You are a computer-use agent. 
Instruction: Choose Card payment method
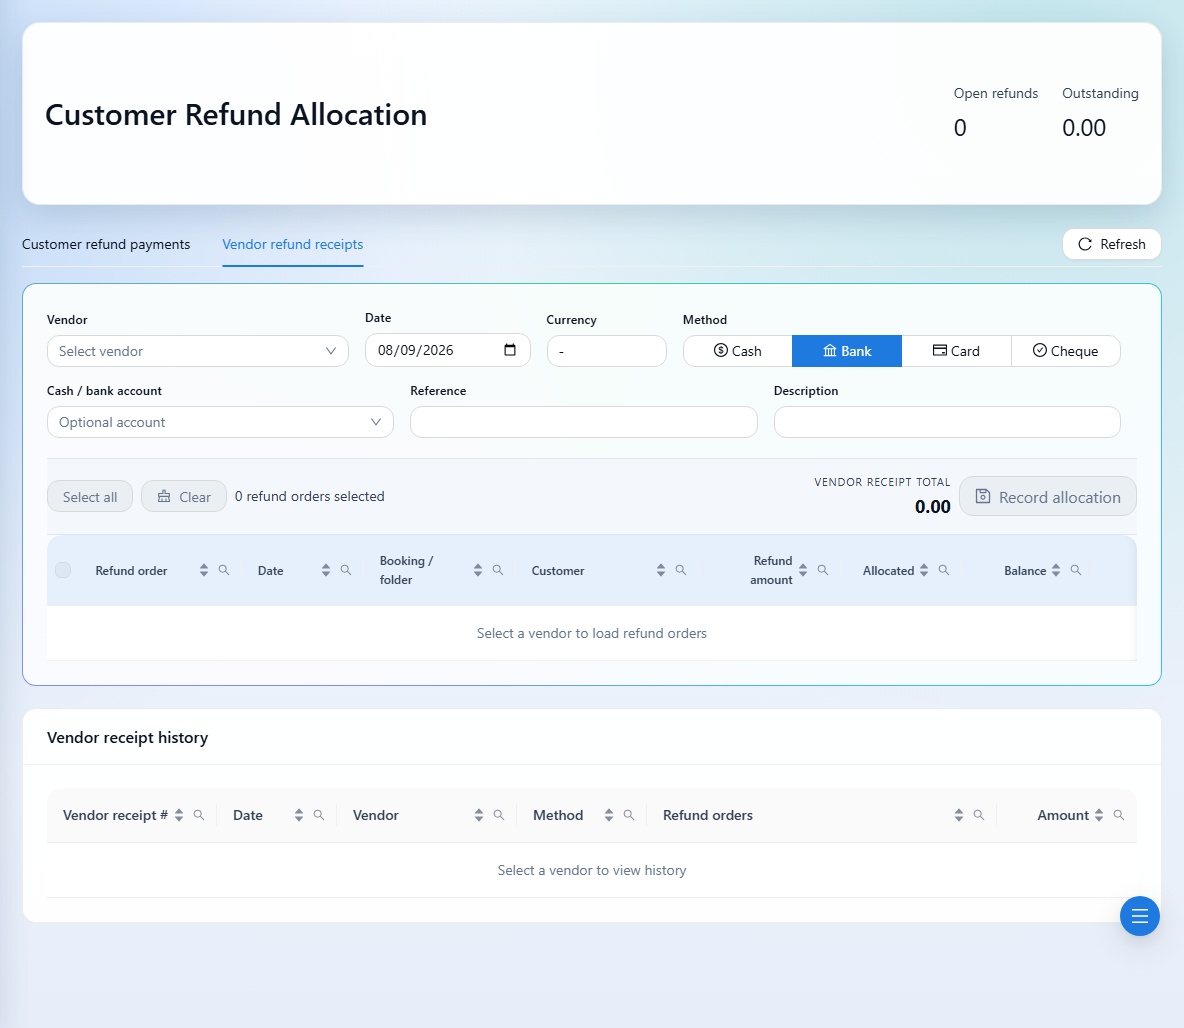956,351
